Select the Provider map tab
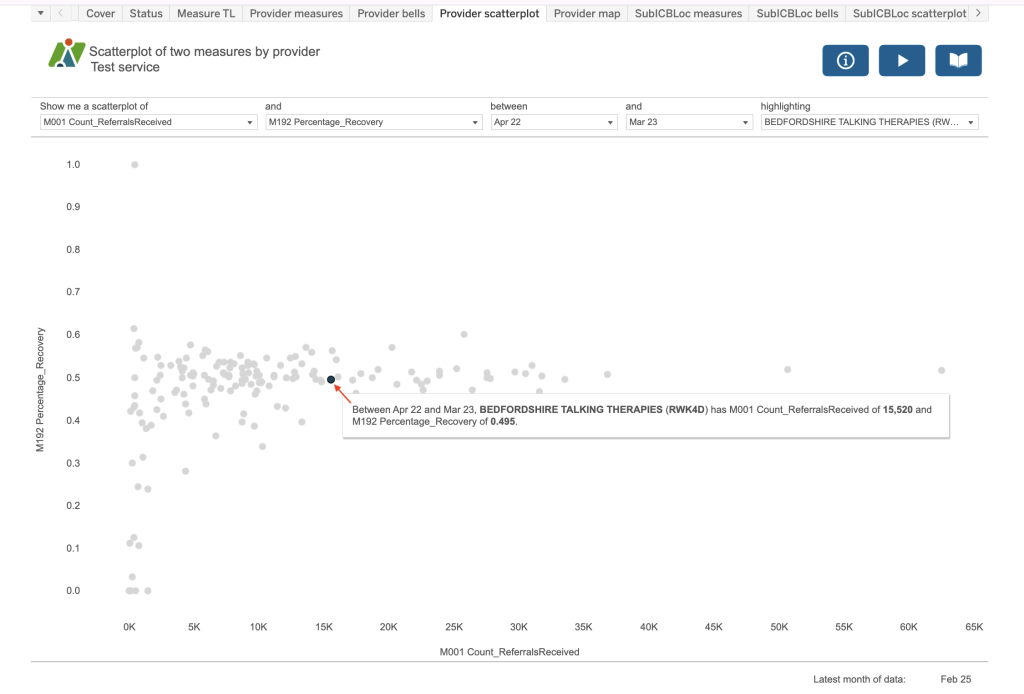 587,14
